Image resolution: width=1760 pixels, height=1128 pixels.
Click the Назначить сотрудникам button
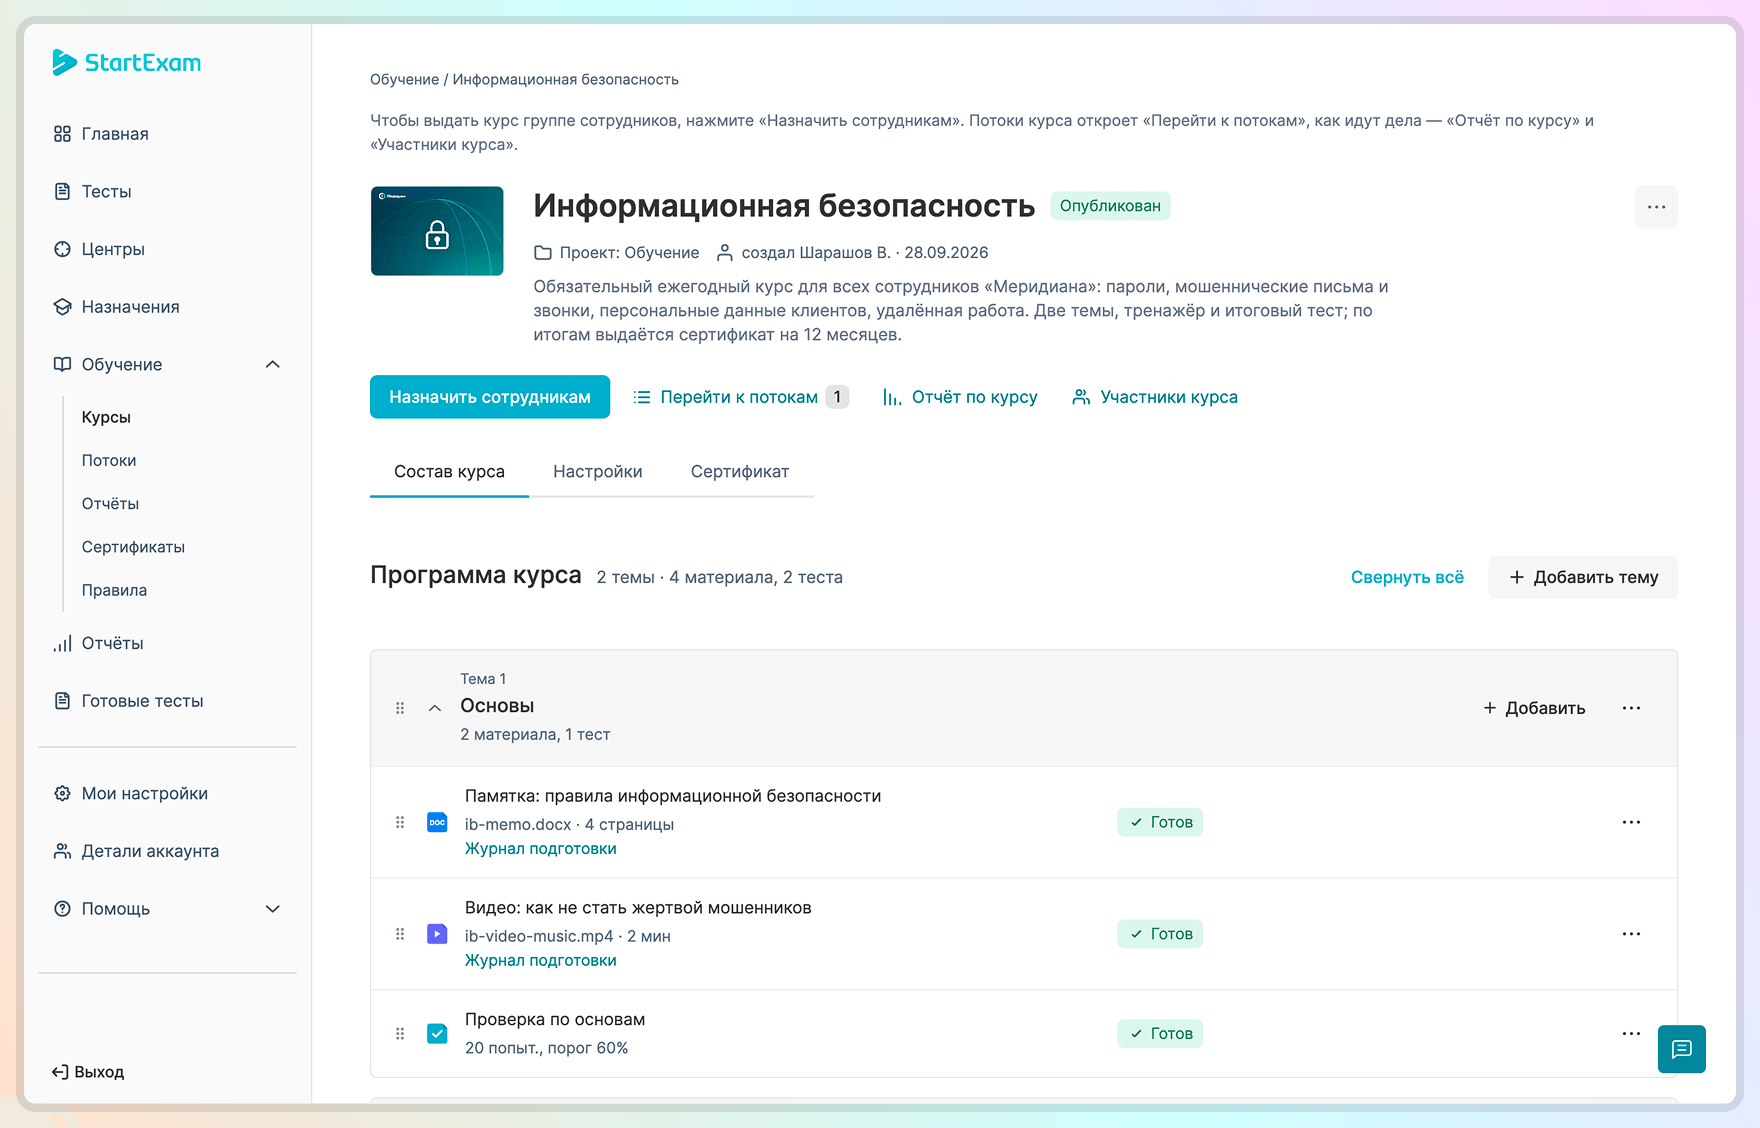490,397
